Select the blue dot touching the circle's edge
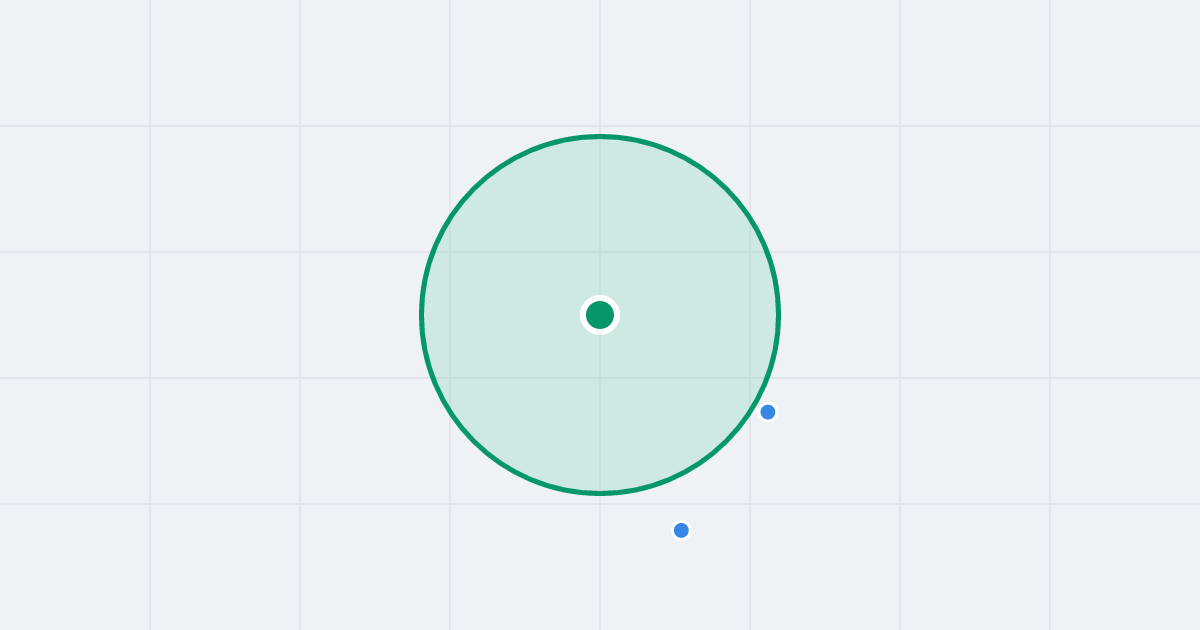The image size is (1200, 630). (768, 412)
